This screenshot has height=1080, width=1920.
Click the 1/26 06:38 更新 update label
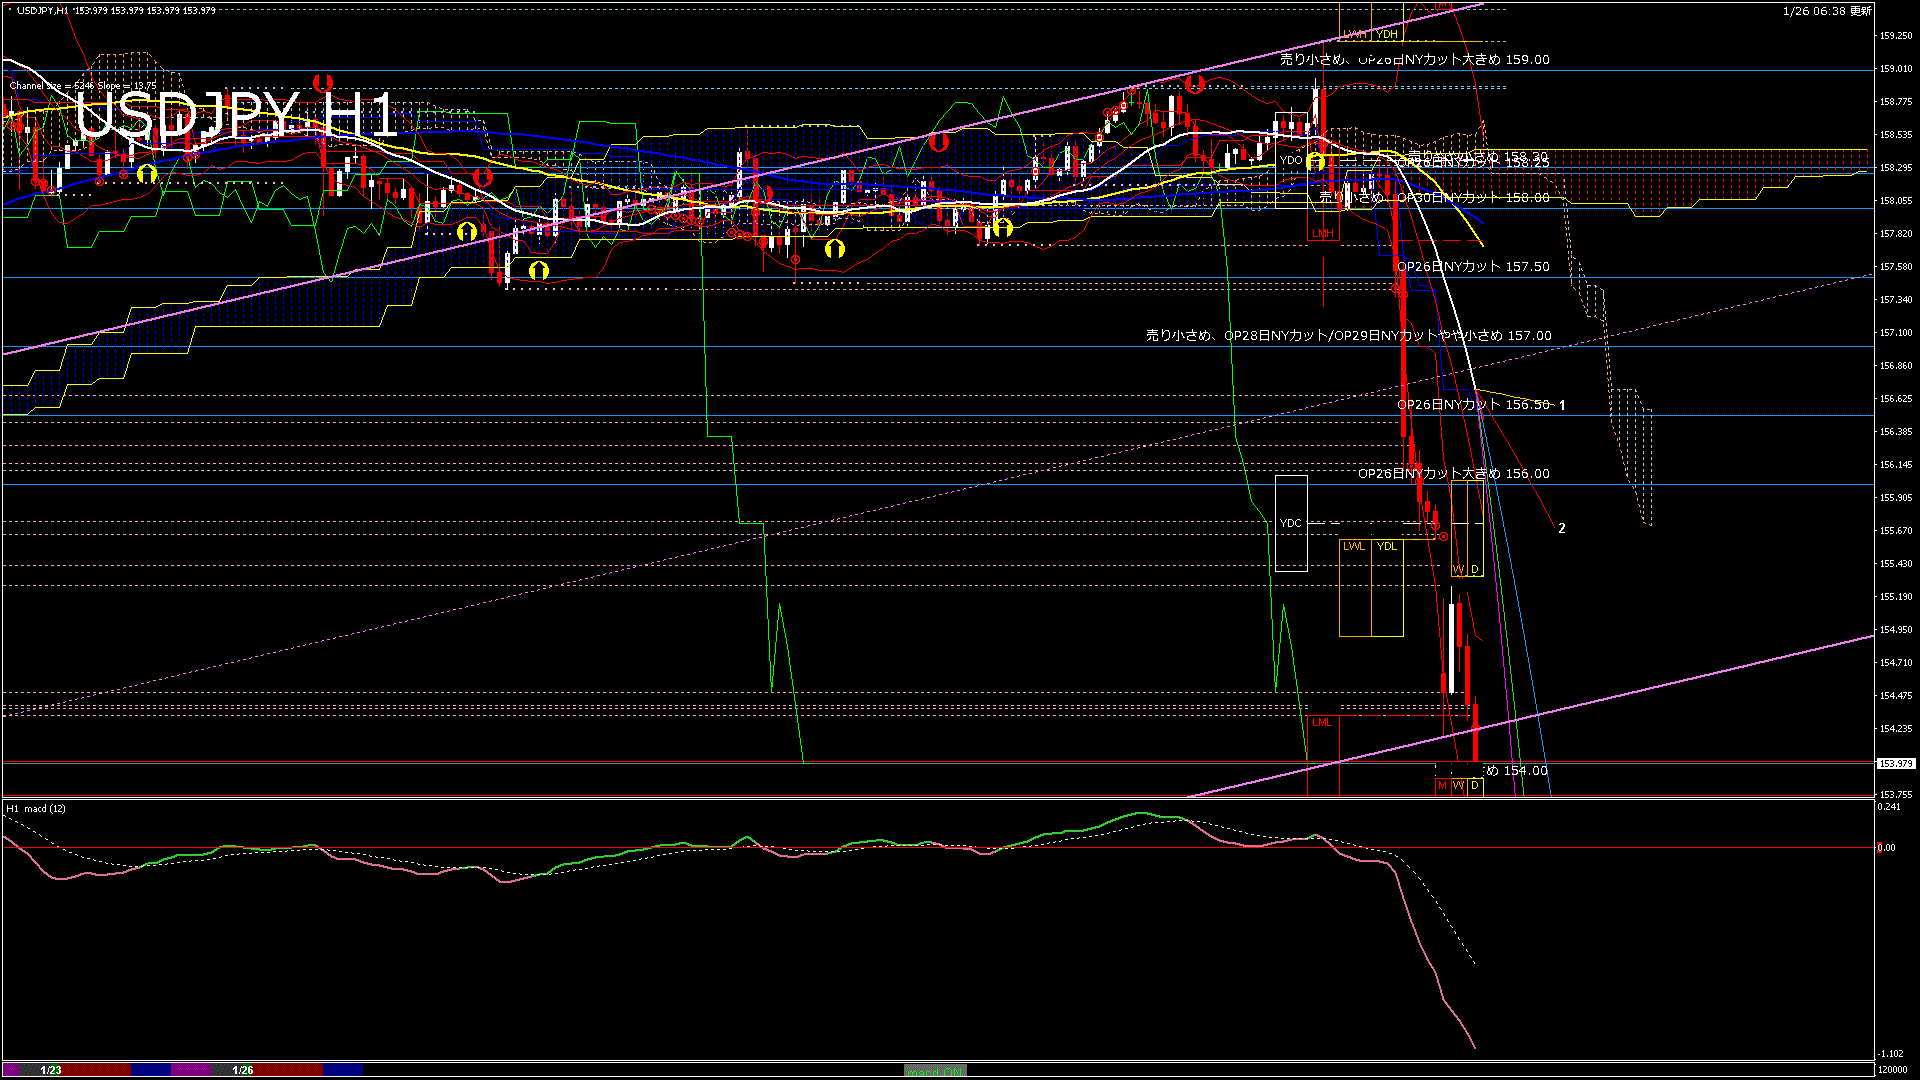coord(1827,11)
